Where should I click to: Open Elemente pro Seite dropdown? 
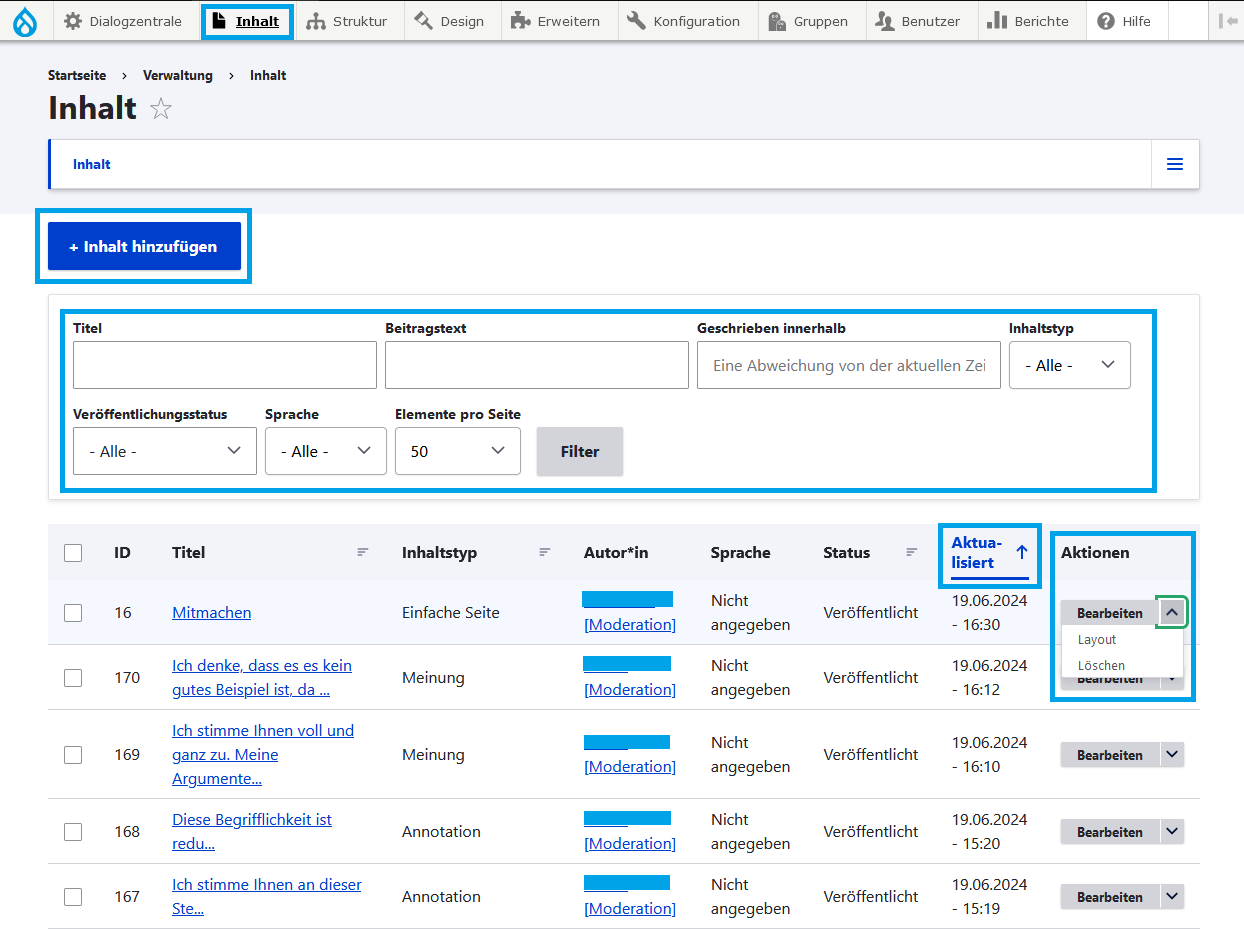coord(458,451)
